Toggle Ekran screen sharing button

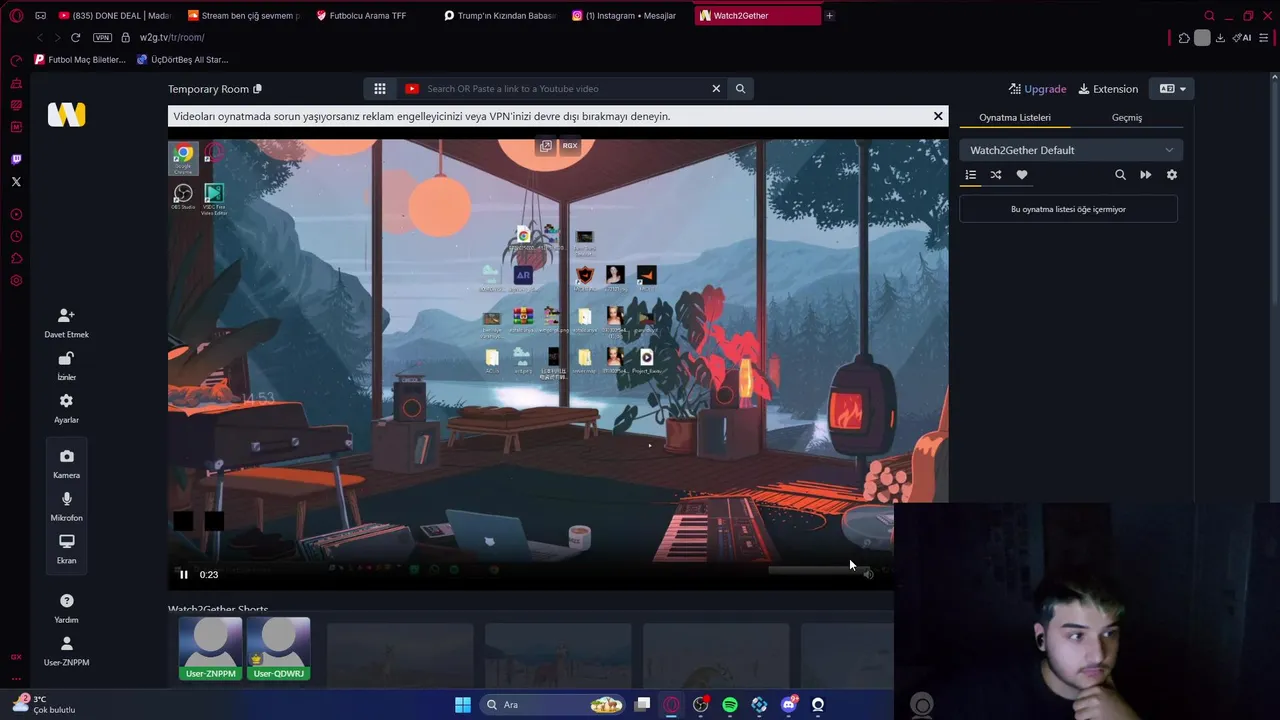(x=66, y=549)
